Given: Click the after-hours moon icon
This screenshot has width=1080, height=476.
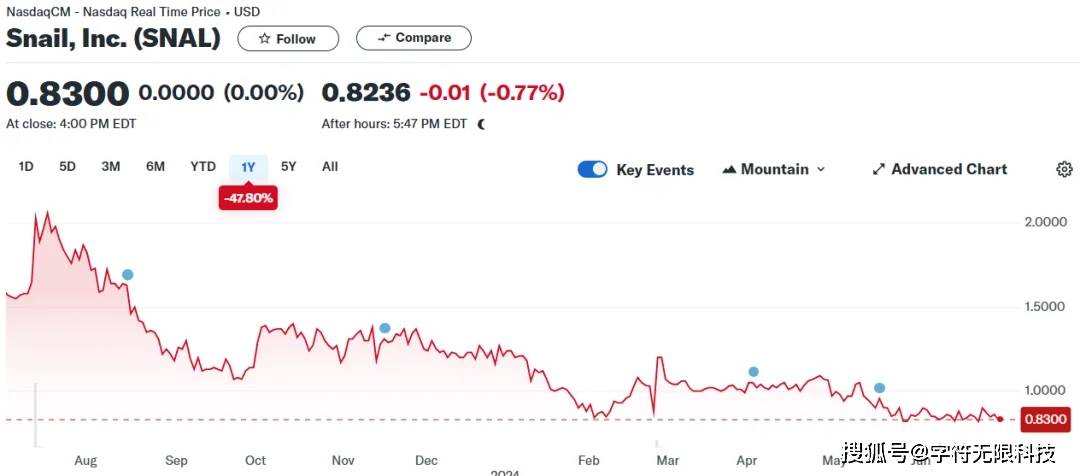Looking at the screenshot, I should point(481,125).
